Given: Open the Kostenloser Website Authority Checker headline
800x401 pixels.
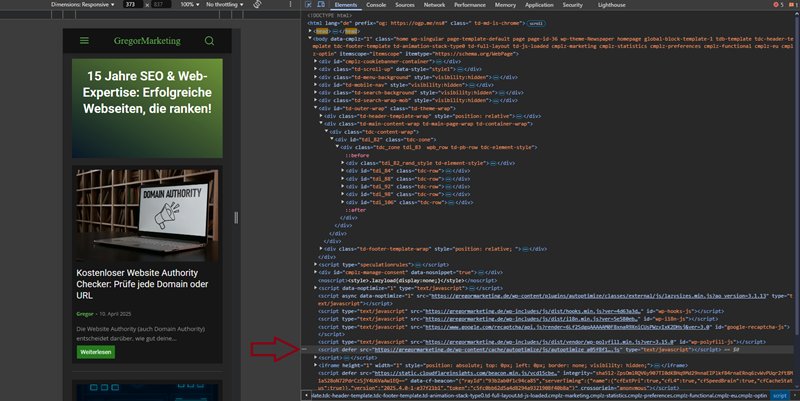Looking at the screenshot, I should pos(142,284).
